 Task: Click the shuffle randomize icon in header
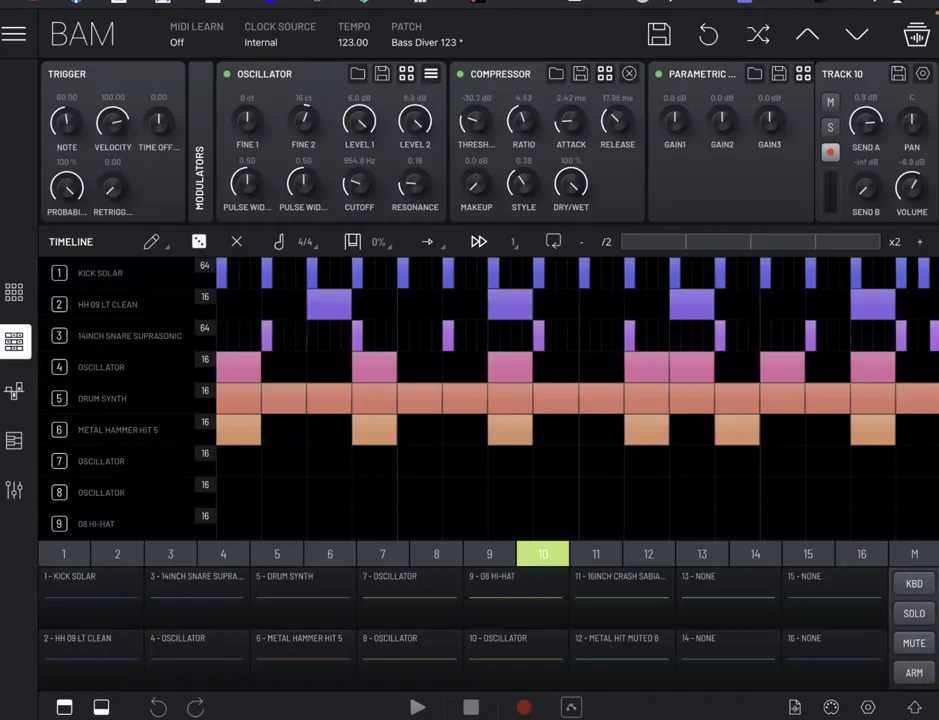click(758, 35)
